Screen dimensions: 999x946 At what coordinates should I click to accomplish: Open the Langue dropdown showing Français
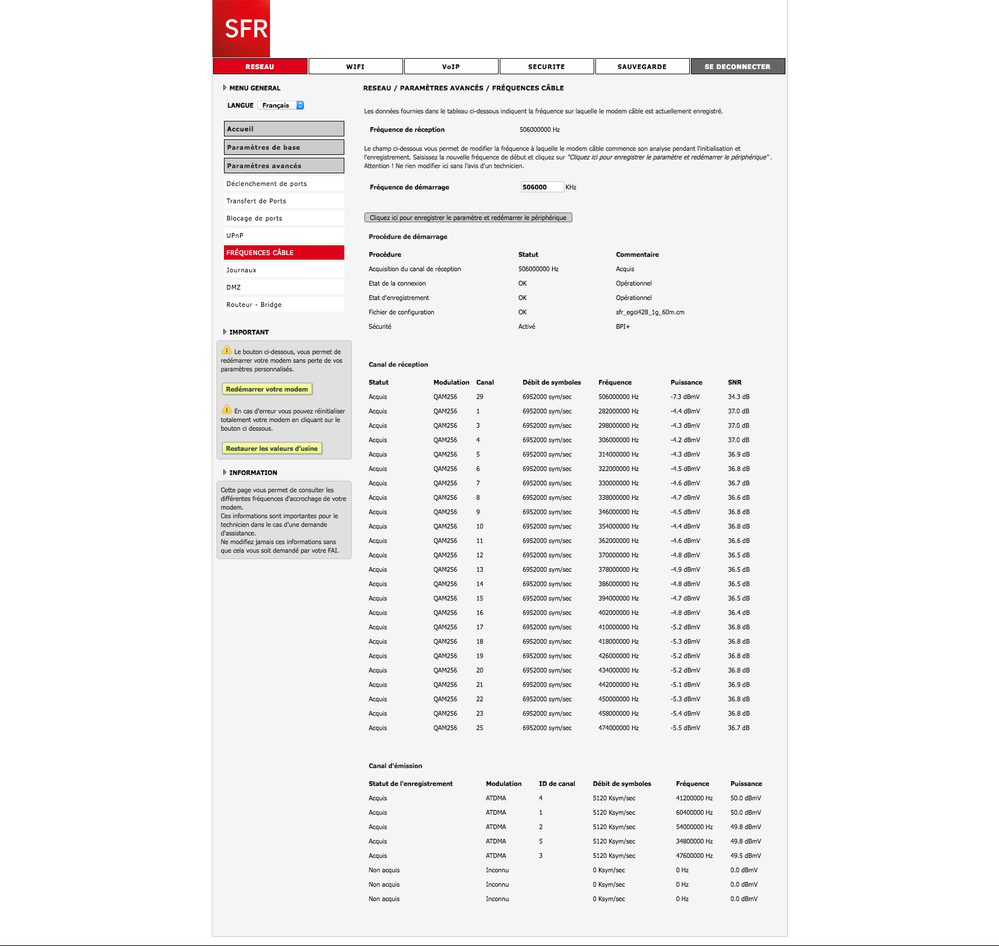(x=279, y=105)
